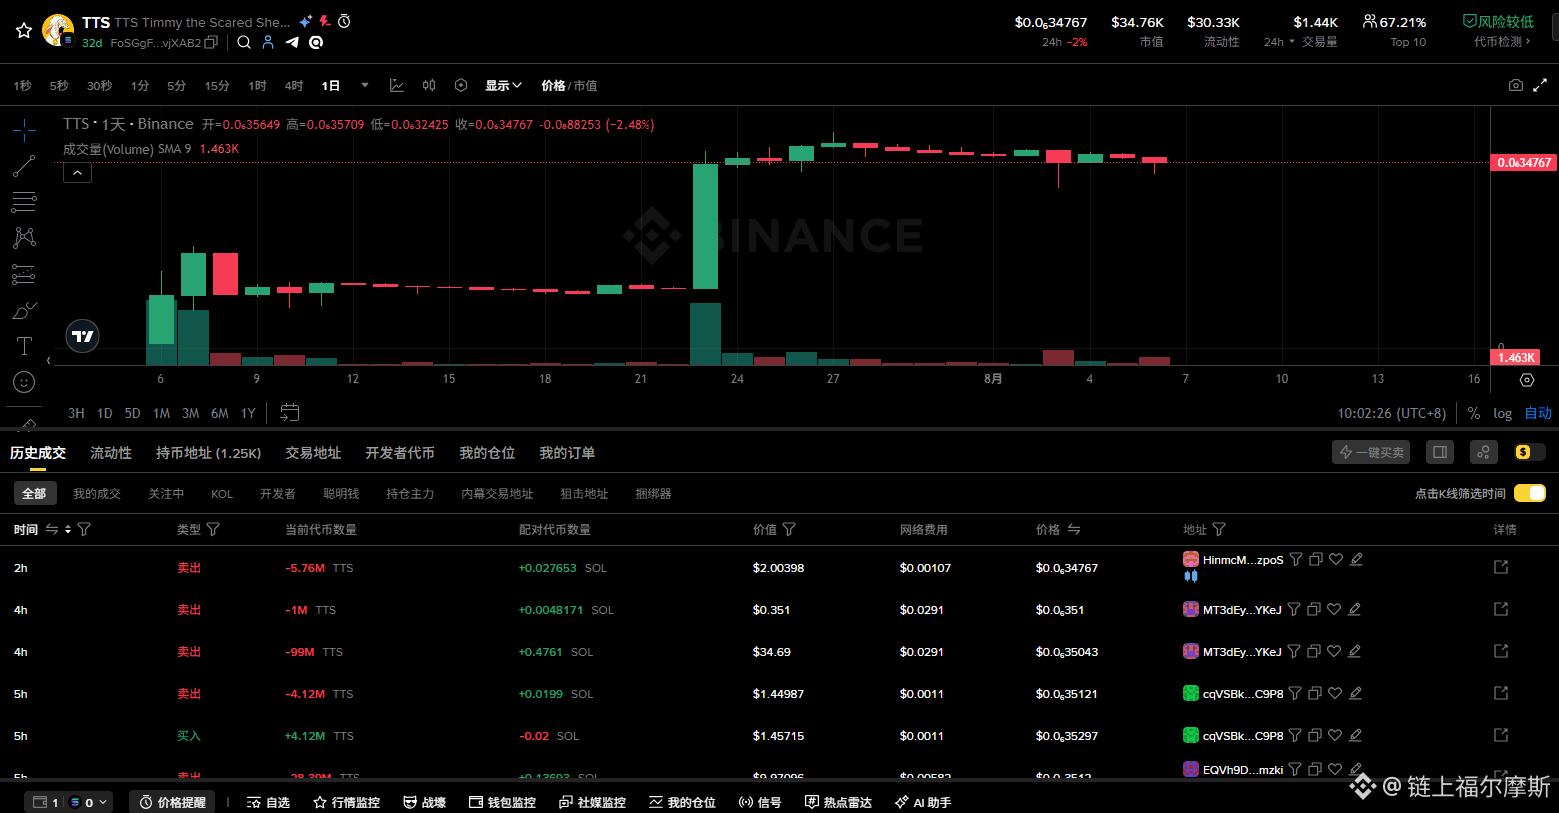Viewport: 1559px width, 813px height.
Task: Toggle the yellow $ icon in the trades header
Action: pos(1524,452)
